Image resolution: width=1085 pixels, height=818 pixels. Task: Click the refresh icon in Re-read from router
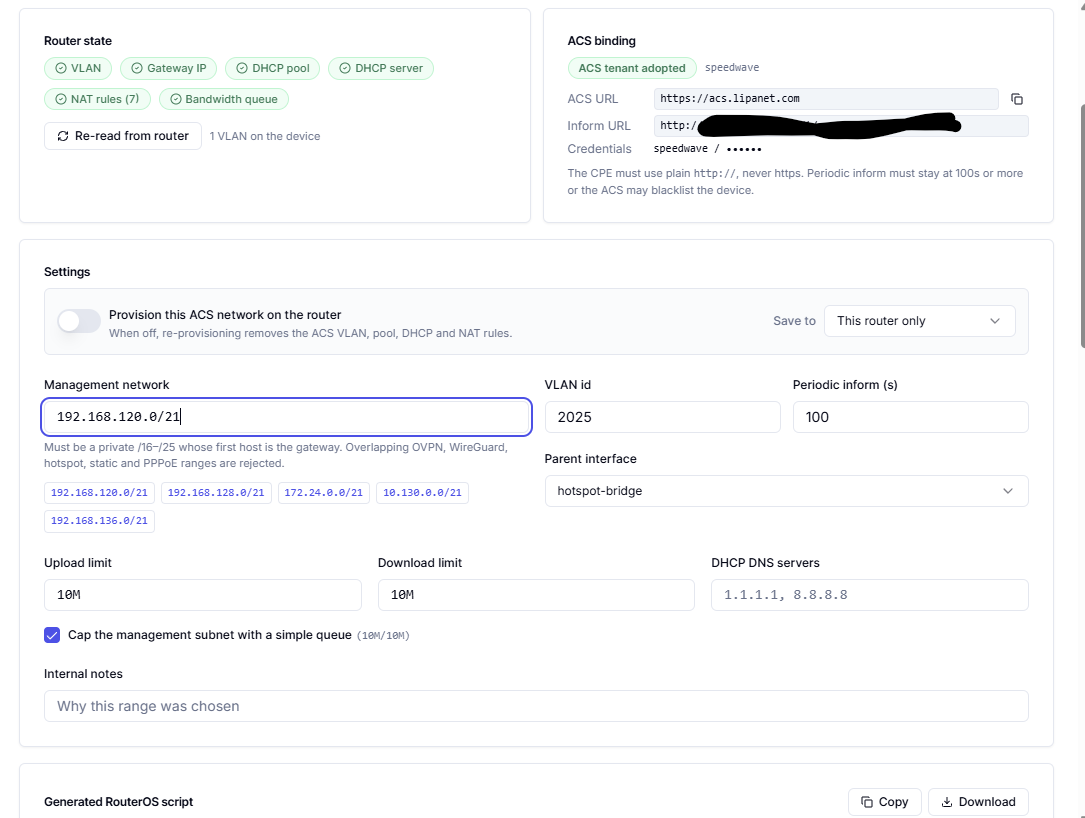coord(63,136)
